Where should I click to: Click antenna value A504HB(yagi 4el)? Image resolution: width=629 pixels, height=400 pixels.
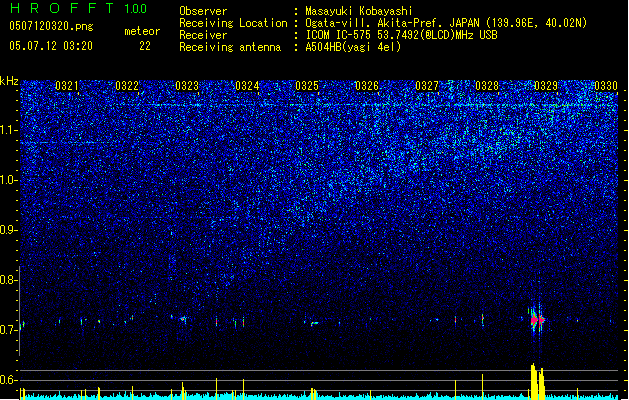(x=353, y=47)
